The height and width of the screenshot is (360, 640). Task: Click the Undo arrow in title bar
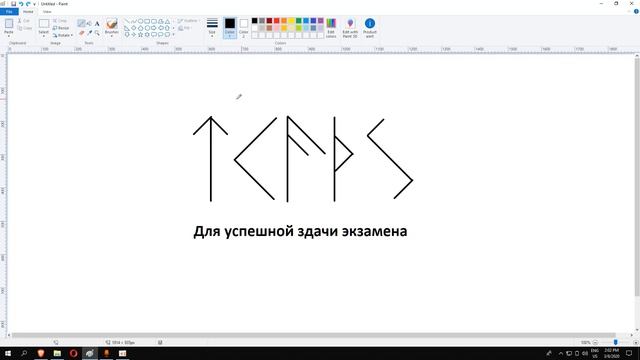tap(21, 4)
